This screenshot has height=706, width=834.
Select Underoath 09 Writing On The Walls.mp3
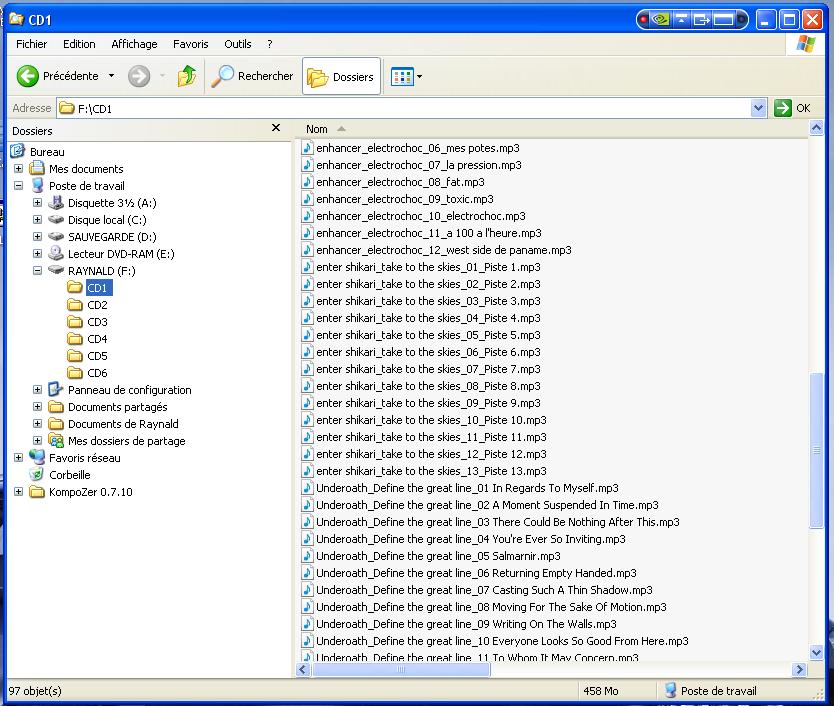466,624
